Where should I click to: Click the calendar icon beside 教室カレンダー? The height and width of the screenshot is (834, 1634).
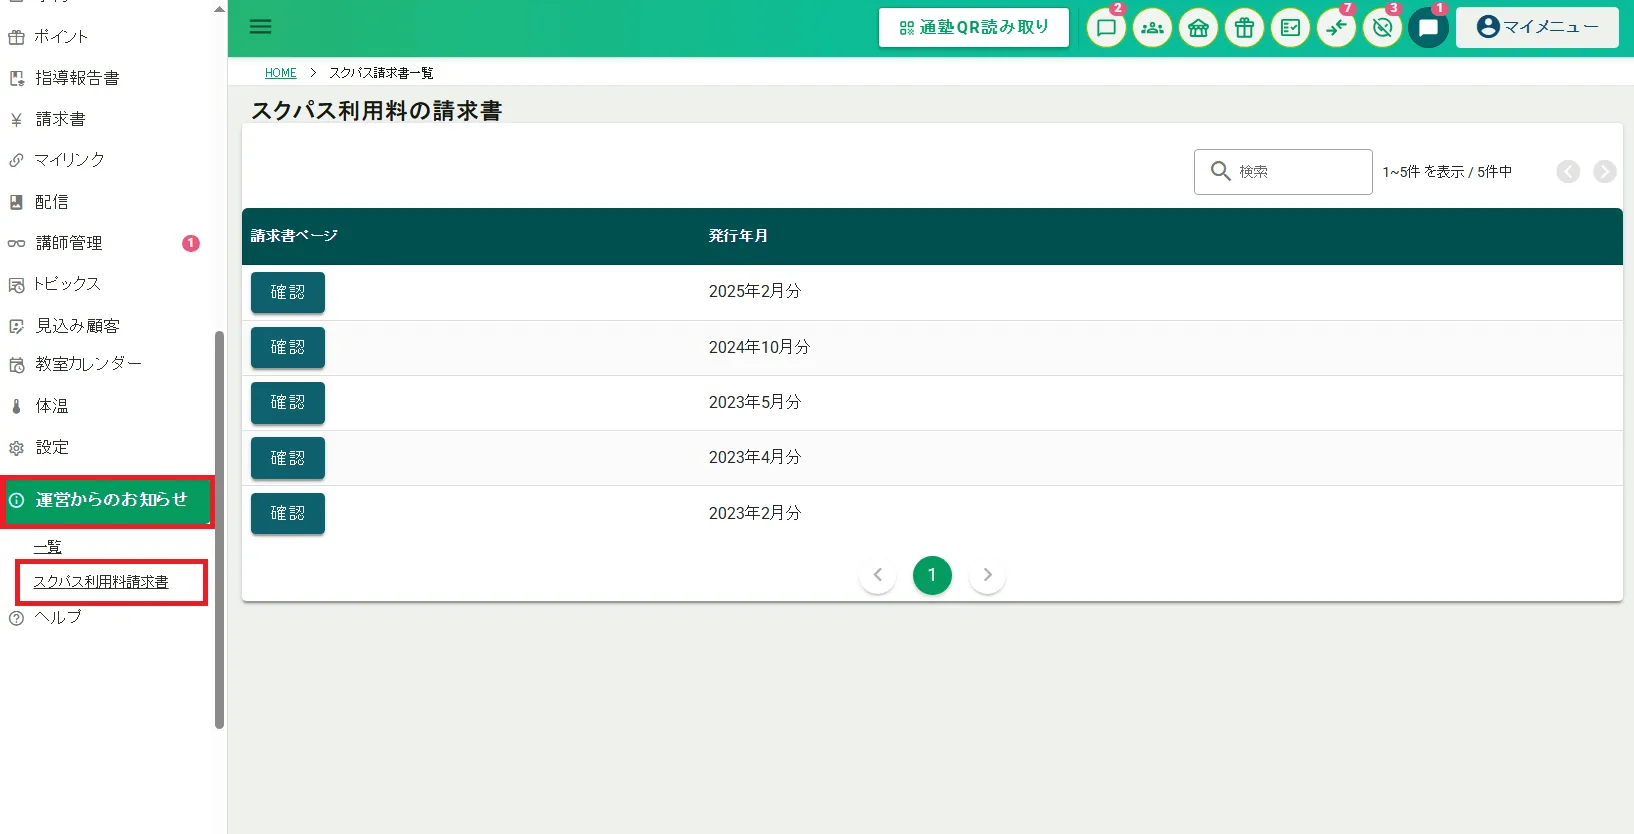(x=16, y=365)
